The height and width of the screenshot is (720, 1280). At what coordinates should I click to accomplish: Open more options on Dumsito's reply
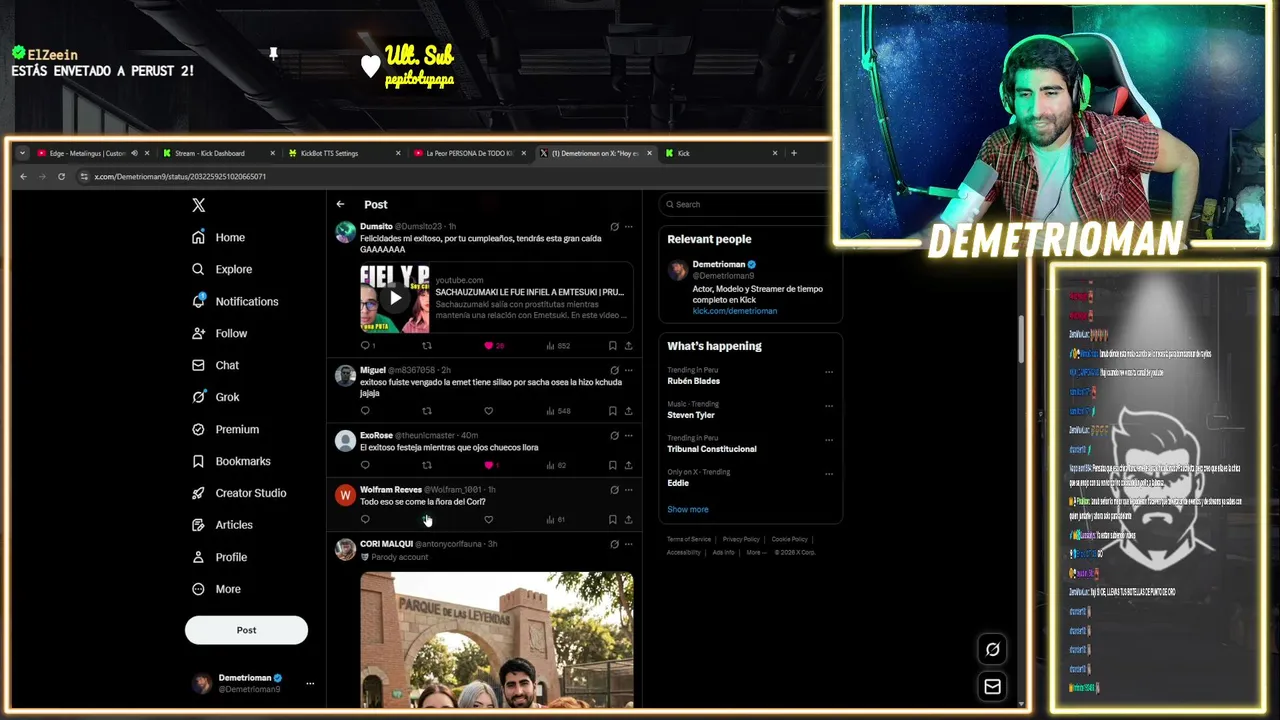(628, 227)
